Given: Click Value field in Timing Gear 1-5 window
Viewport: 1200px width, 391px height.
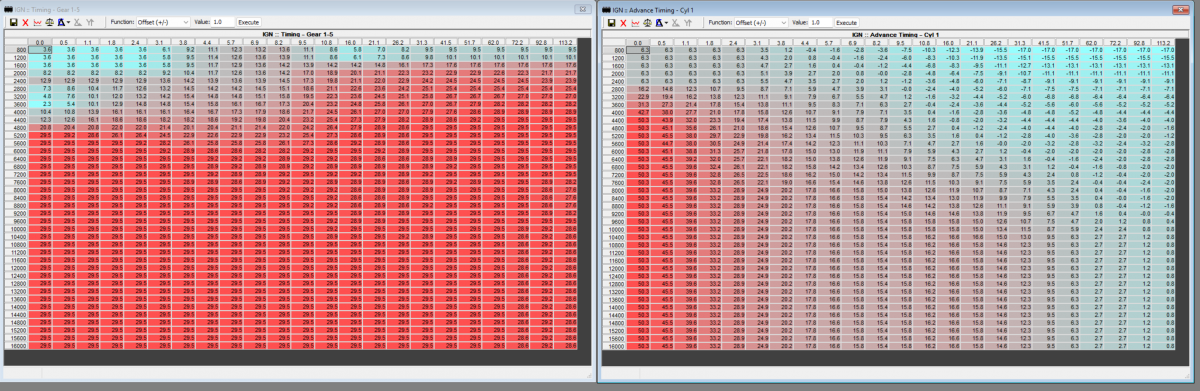Looking at the screenshot, I should coord(222,22).
